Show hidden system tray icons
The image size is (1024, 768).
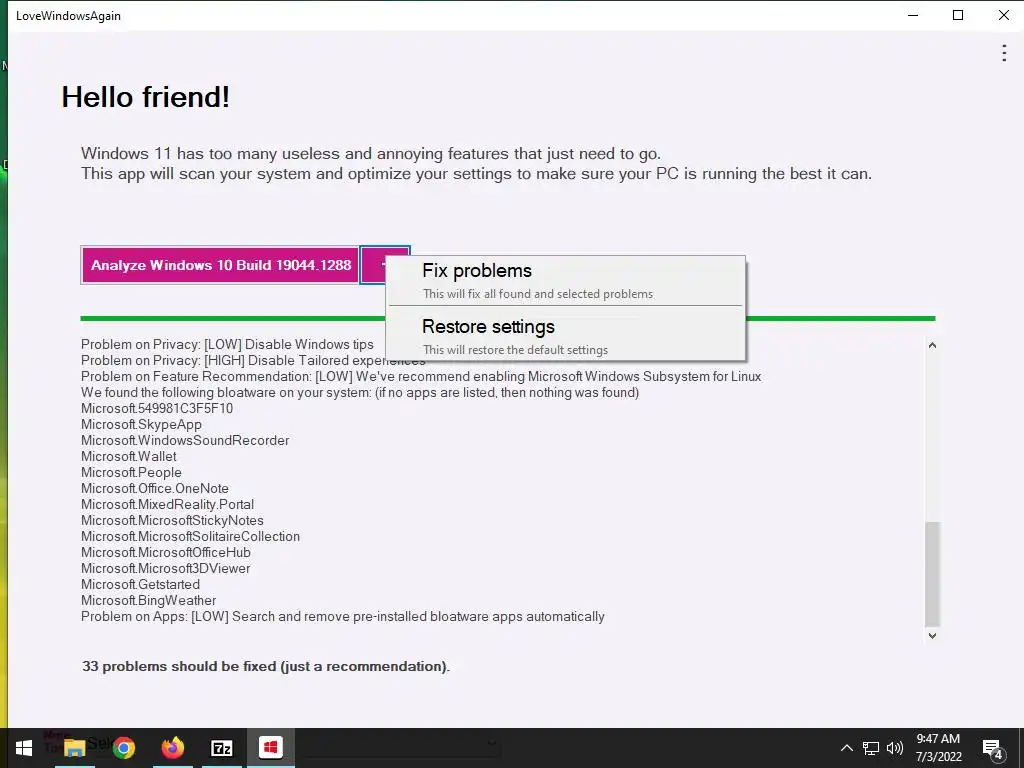(x=846, y=748)
